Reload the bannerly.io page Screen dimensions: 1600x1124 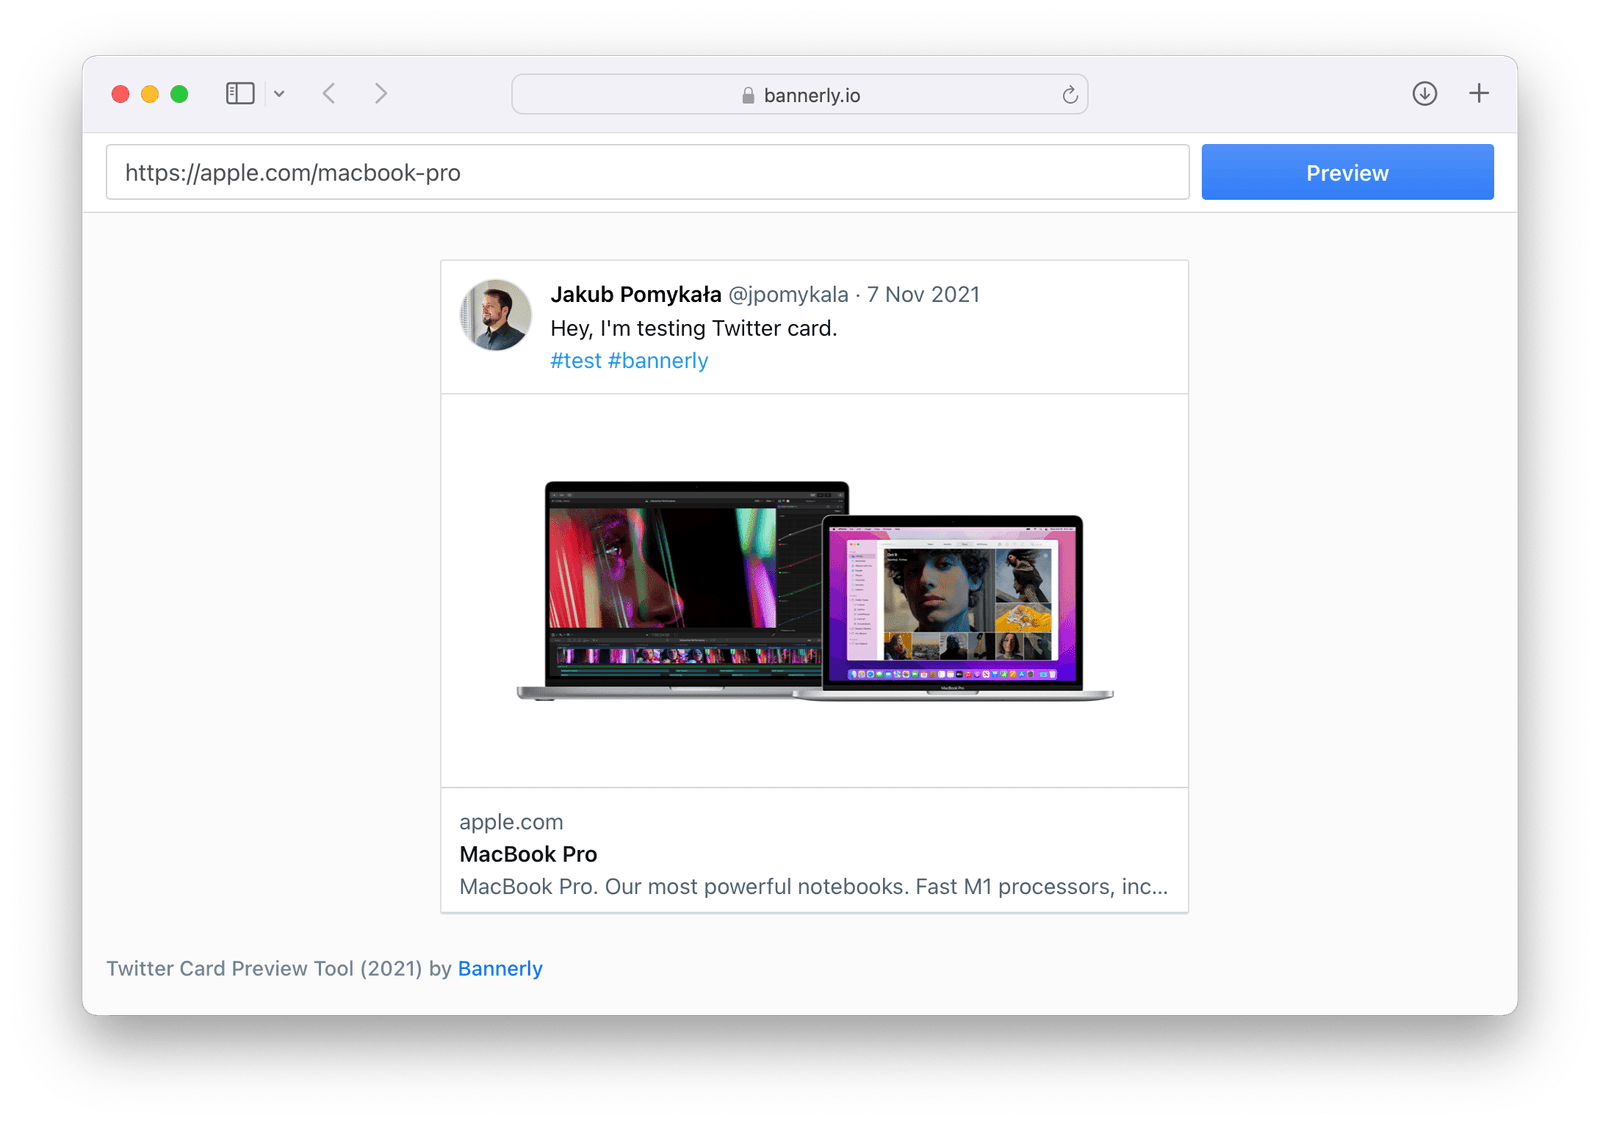(1069, 94)
